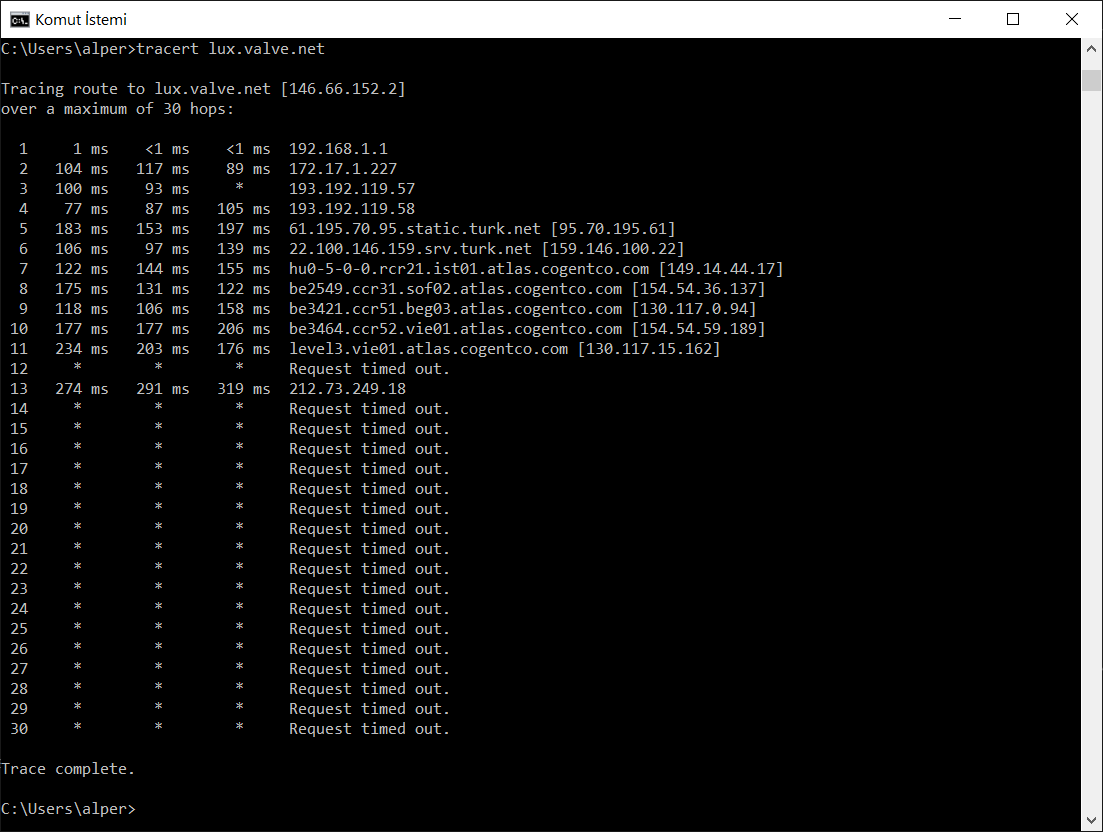Click IP [149.14.44.17] on hop 7
Viewport: 1103px width, 832px height.
pos(721,269)
